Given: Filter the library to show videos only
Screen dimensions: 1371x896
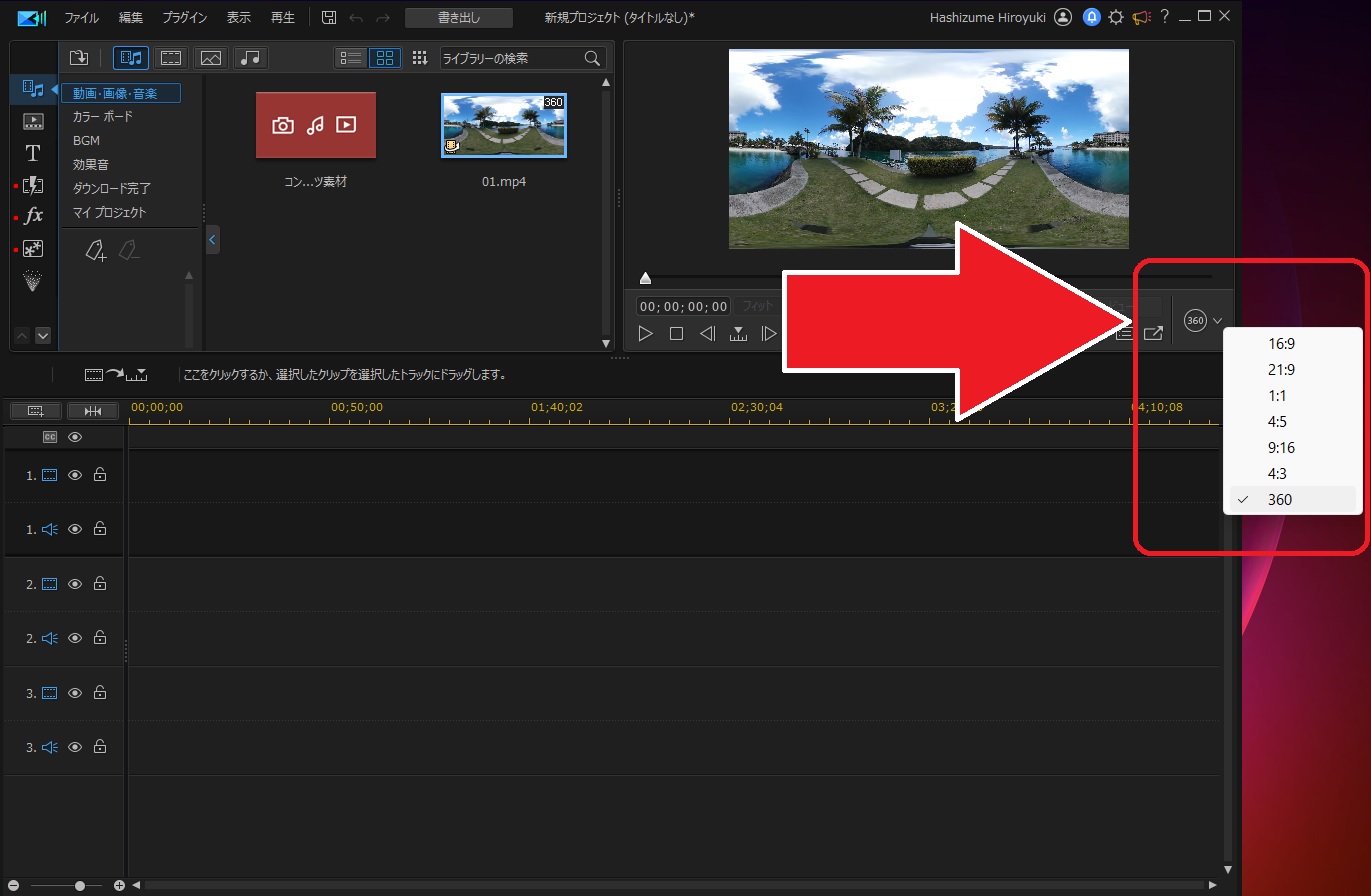Looking at the screenshot, I should pyautogui.click(x=171, y=58).
